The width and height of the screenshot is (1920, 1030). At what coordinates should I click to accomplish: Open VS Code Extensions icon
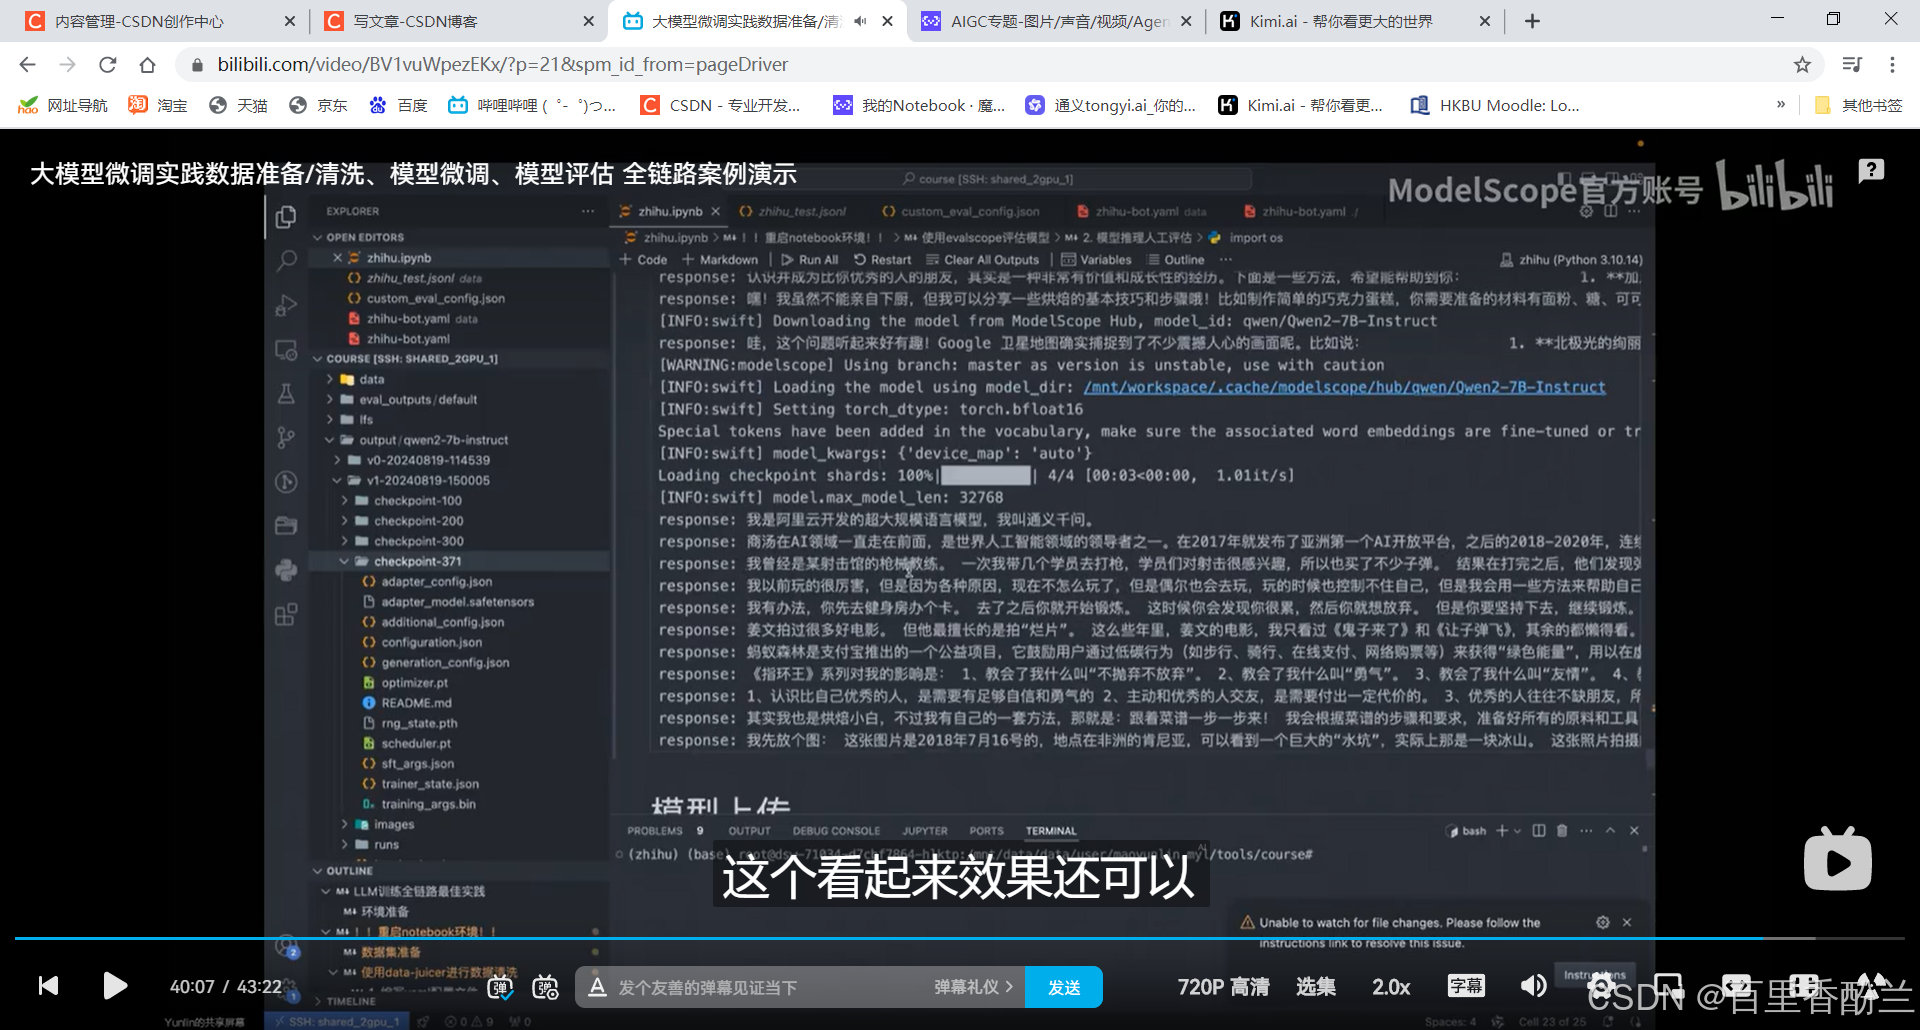(x=286, y=614)
